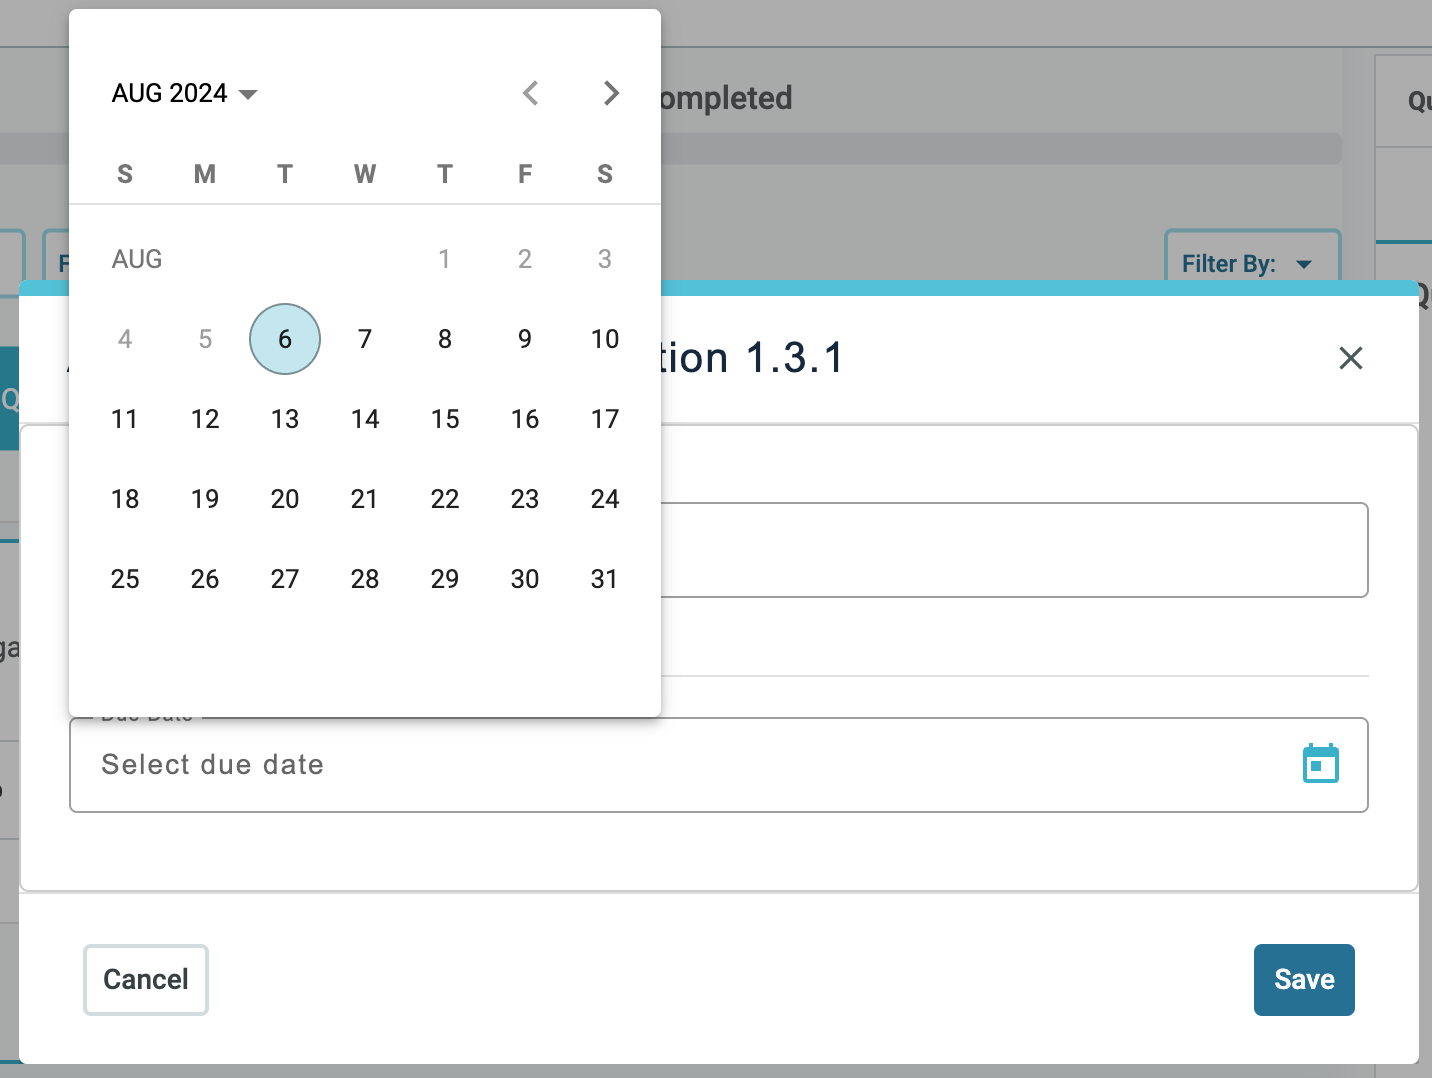The height and width of the screenshot is (1078, 1432).
Task: Open the Filter By dropdown
Action: pyautogui.click(x=1251, y=263)
